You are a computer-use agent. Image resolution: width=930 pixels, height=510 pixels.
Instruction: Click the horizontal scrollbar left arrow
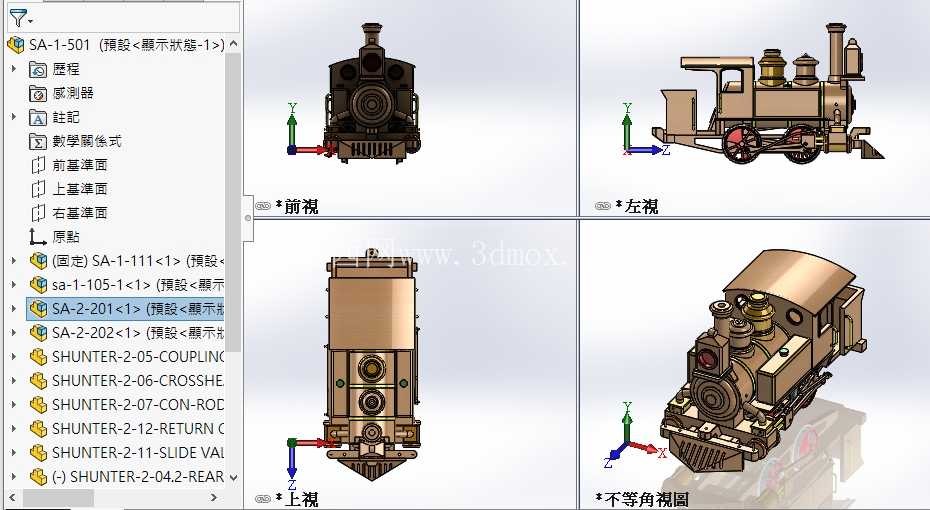[12, 498]
